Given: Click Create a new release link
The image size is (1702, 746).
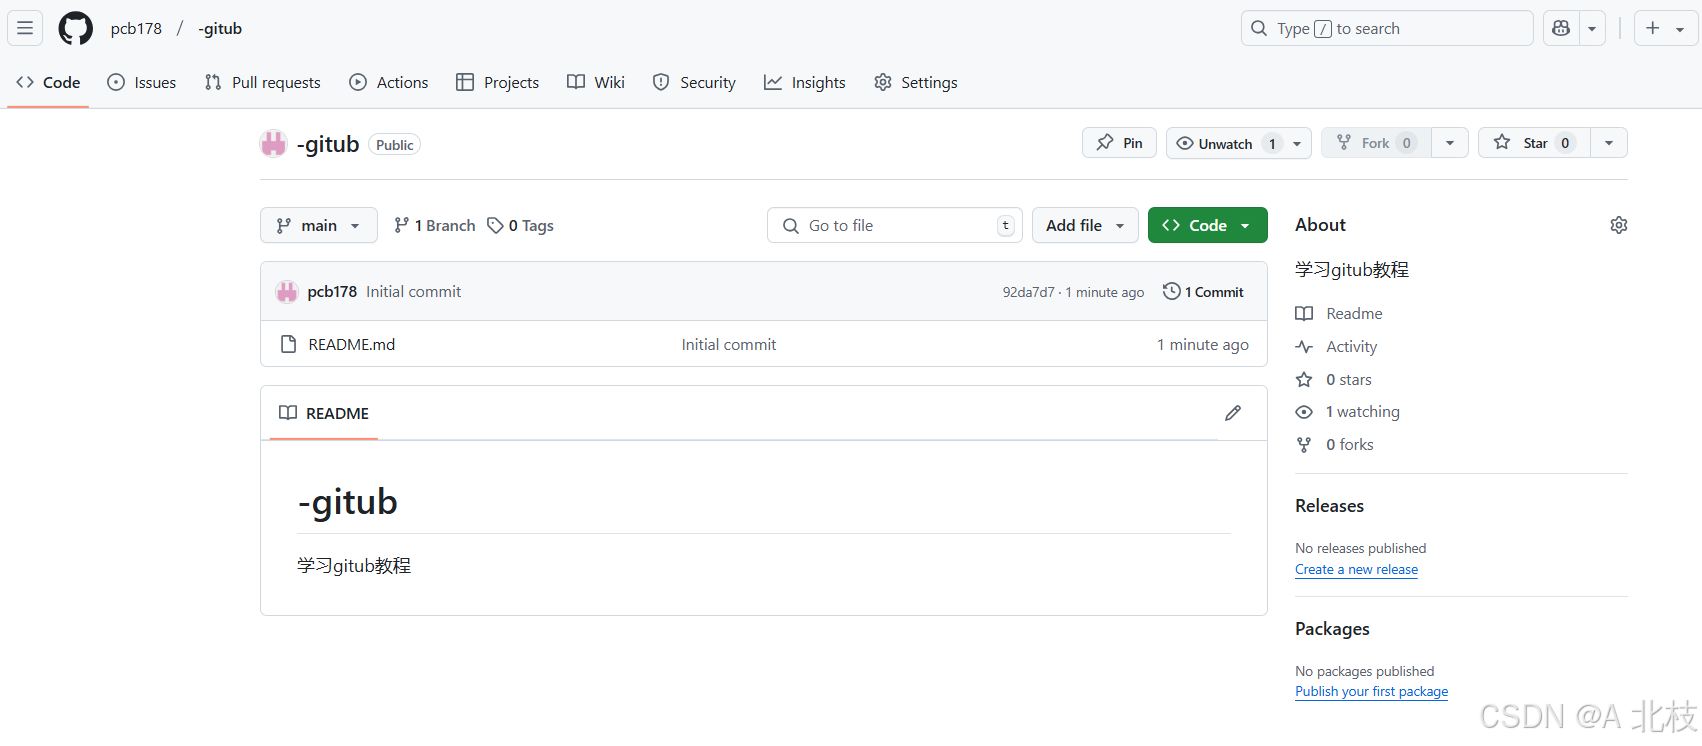Looking at the screenshot, I should (1356, 569).
